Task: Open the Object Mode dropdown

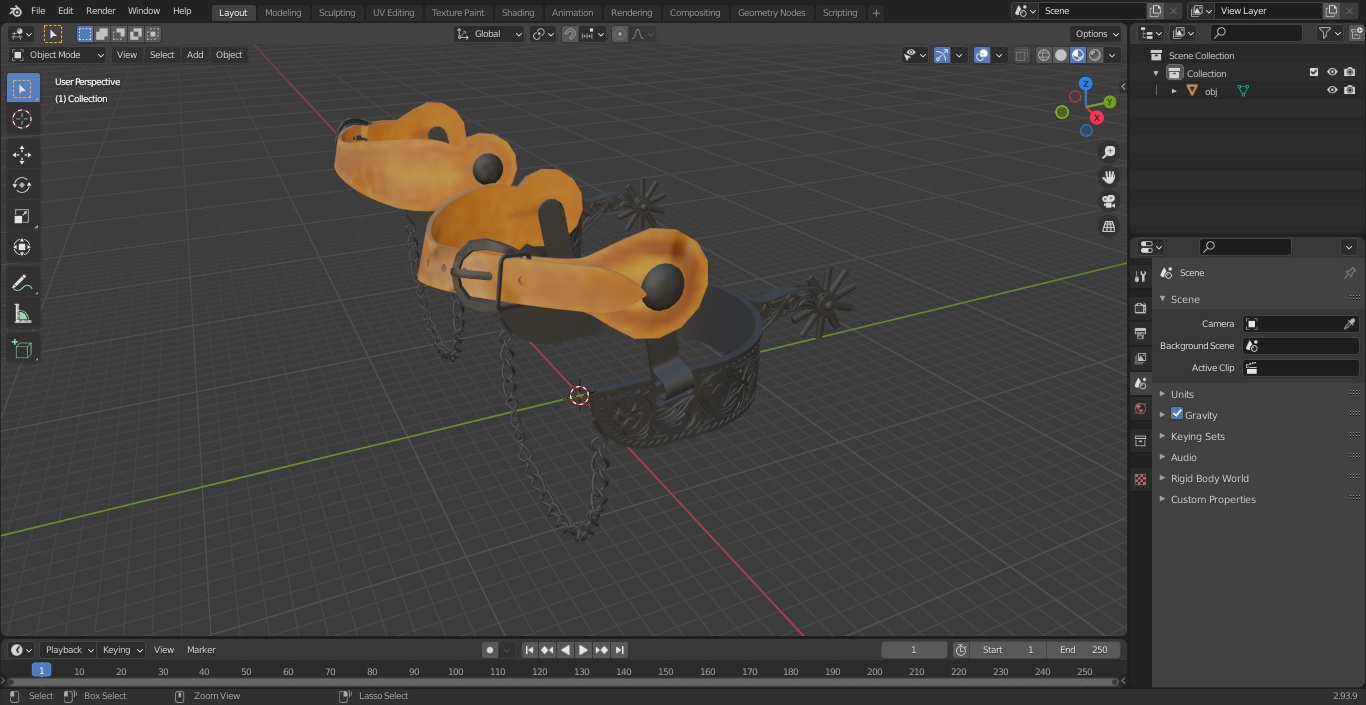Action: [58, 55]
